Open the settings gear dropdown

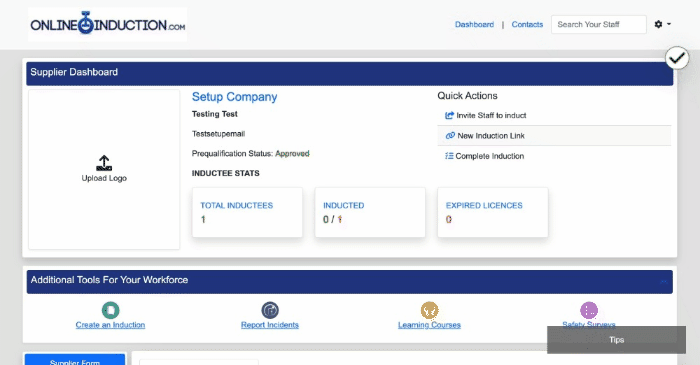(662, 24)
